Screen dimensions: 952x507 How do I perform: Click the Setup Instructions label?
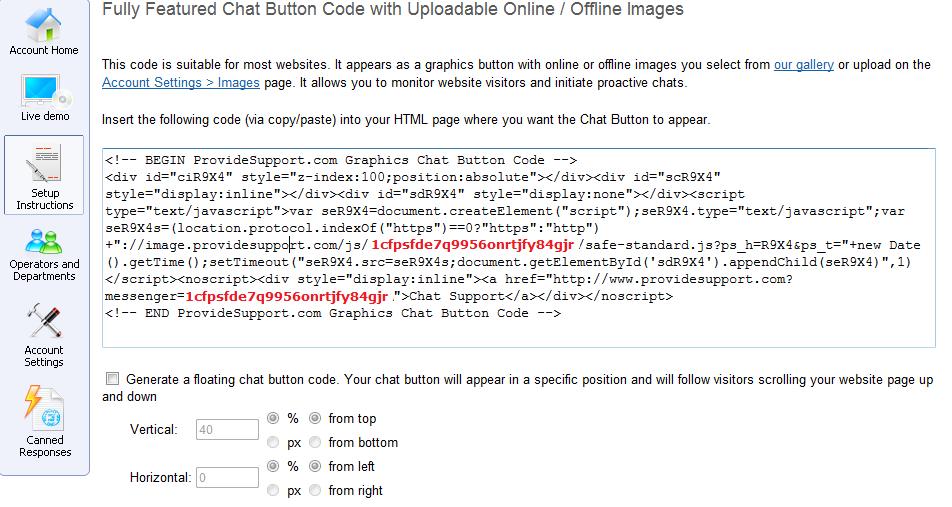[45, 199]
